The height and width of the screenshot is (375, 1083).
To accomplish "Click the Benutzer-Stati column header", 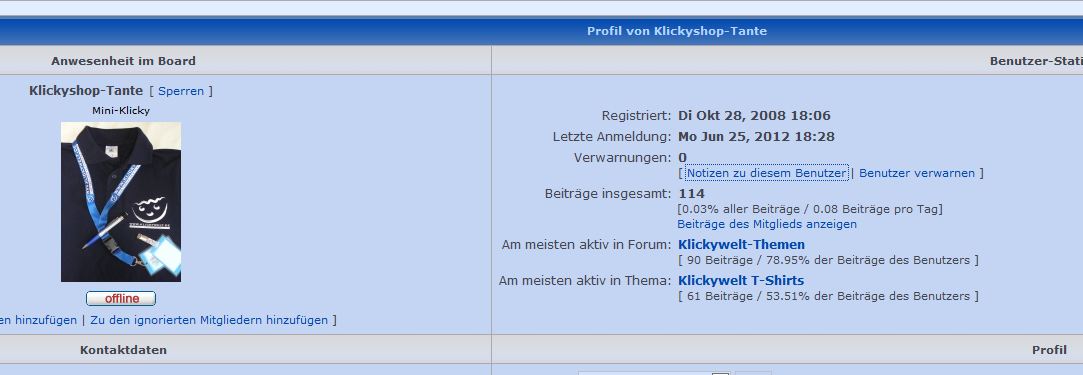I will coord(1035,61).
